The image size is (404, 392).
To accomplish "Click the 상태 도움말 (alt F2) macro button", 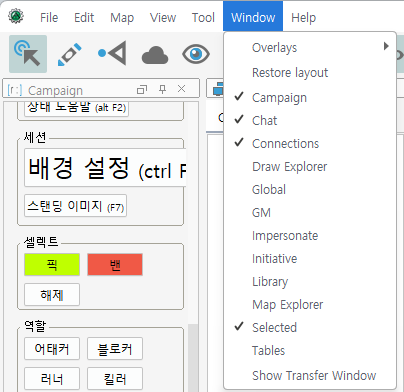I will point(76,109).
